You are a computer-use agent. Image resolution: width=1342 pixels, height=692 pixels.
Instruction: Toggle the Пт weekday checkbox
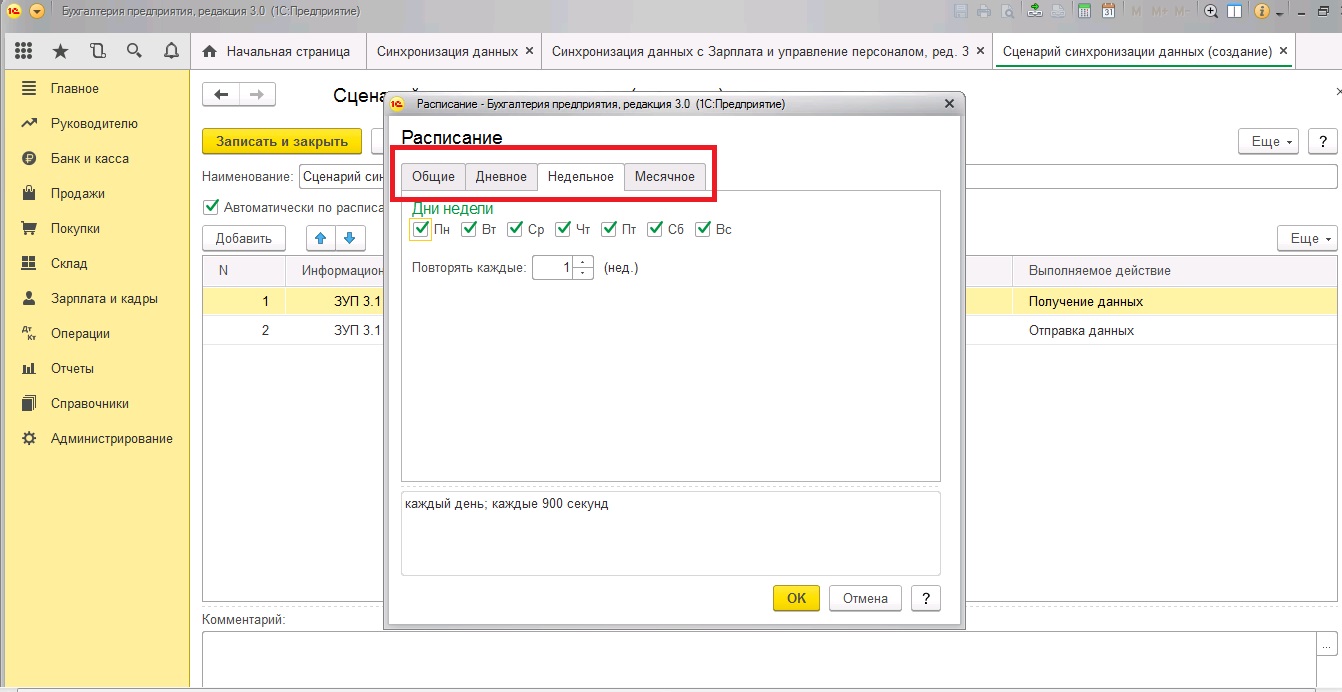pos(610,229)
